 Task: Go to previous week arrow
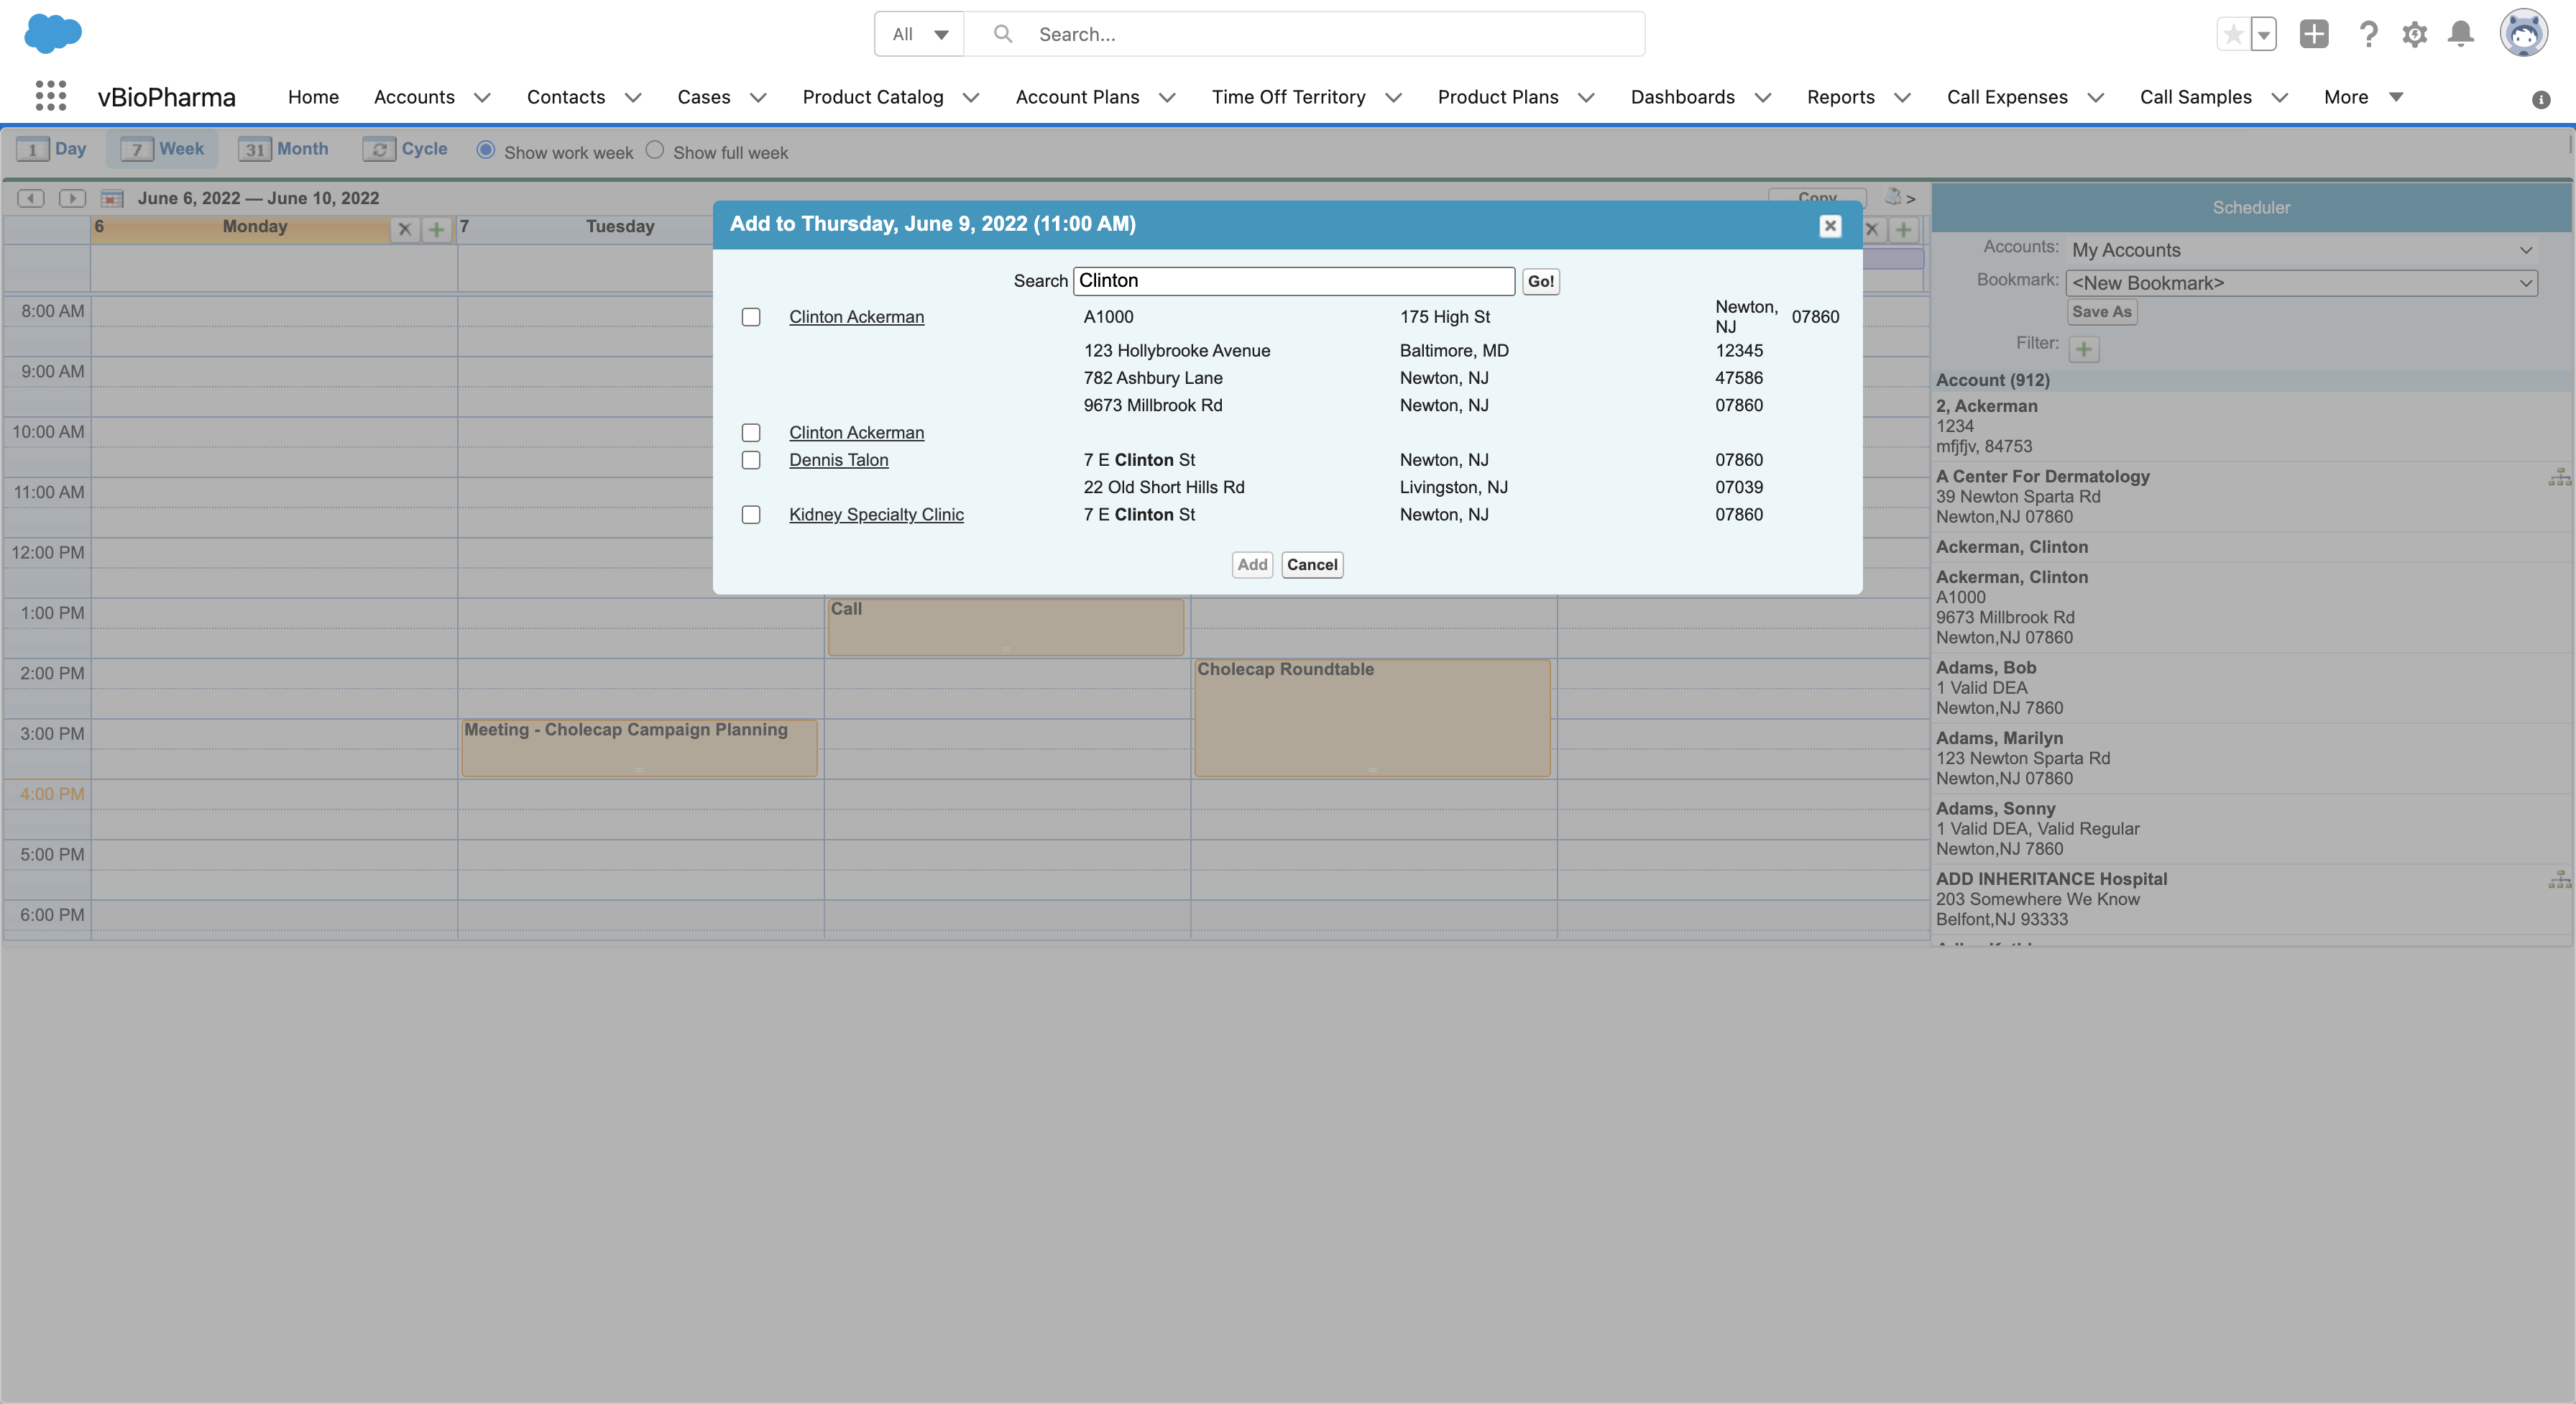pos(31,198)
